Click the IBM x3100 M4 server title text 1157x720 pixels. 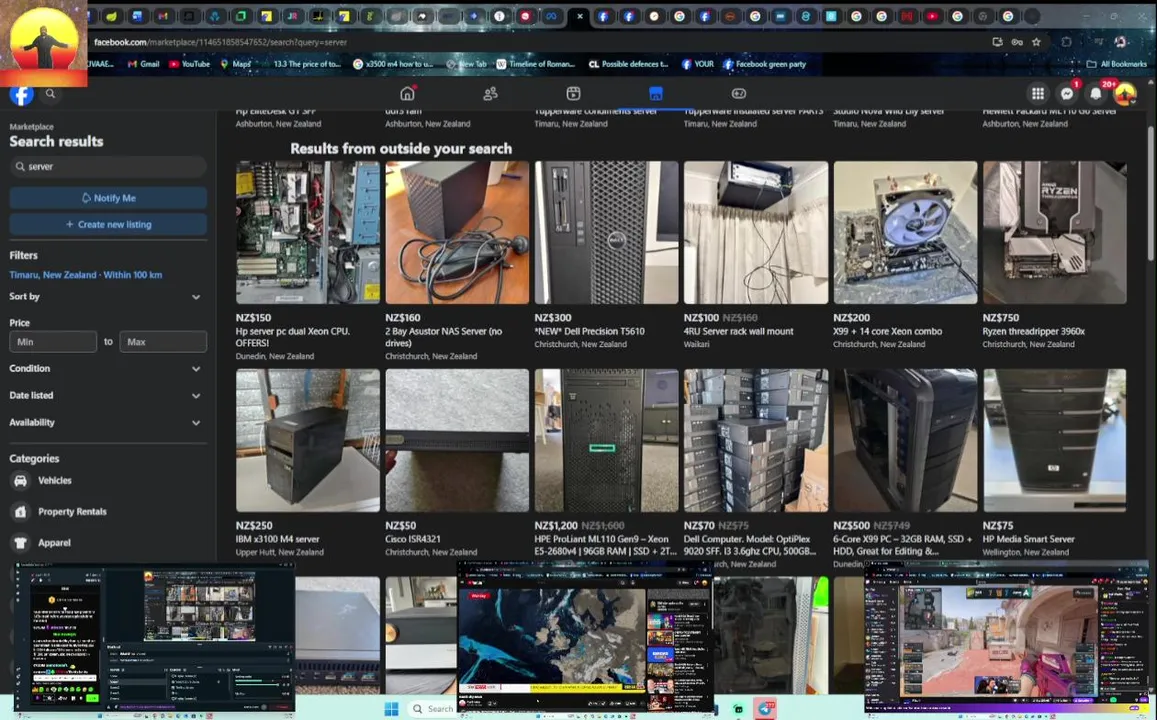click(x=277, y=539)
